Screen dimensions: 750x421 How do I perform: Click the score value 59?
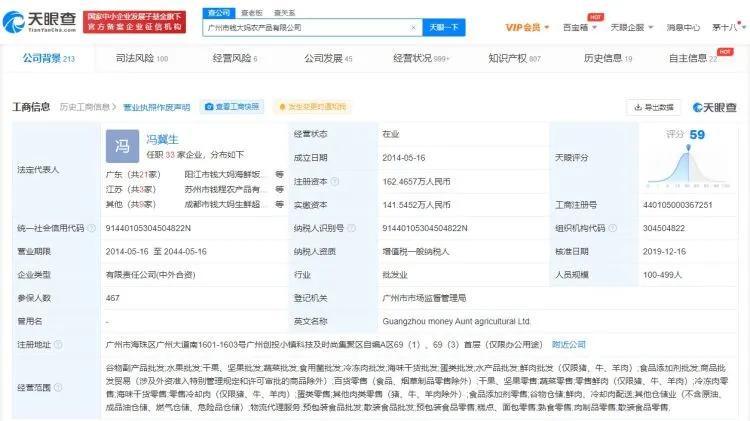pos(697,135)
